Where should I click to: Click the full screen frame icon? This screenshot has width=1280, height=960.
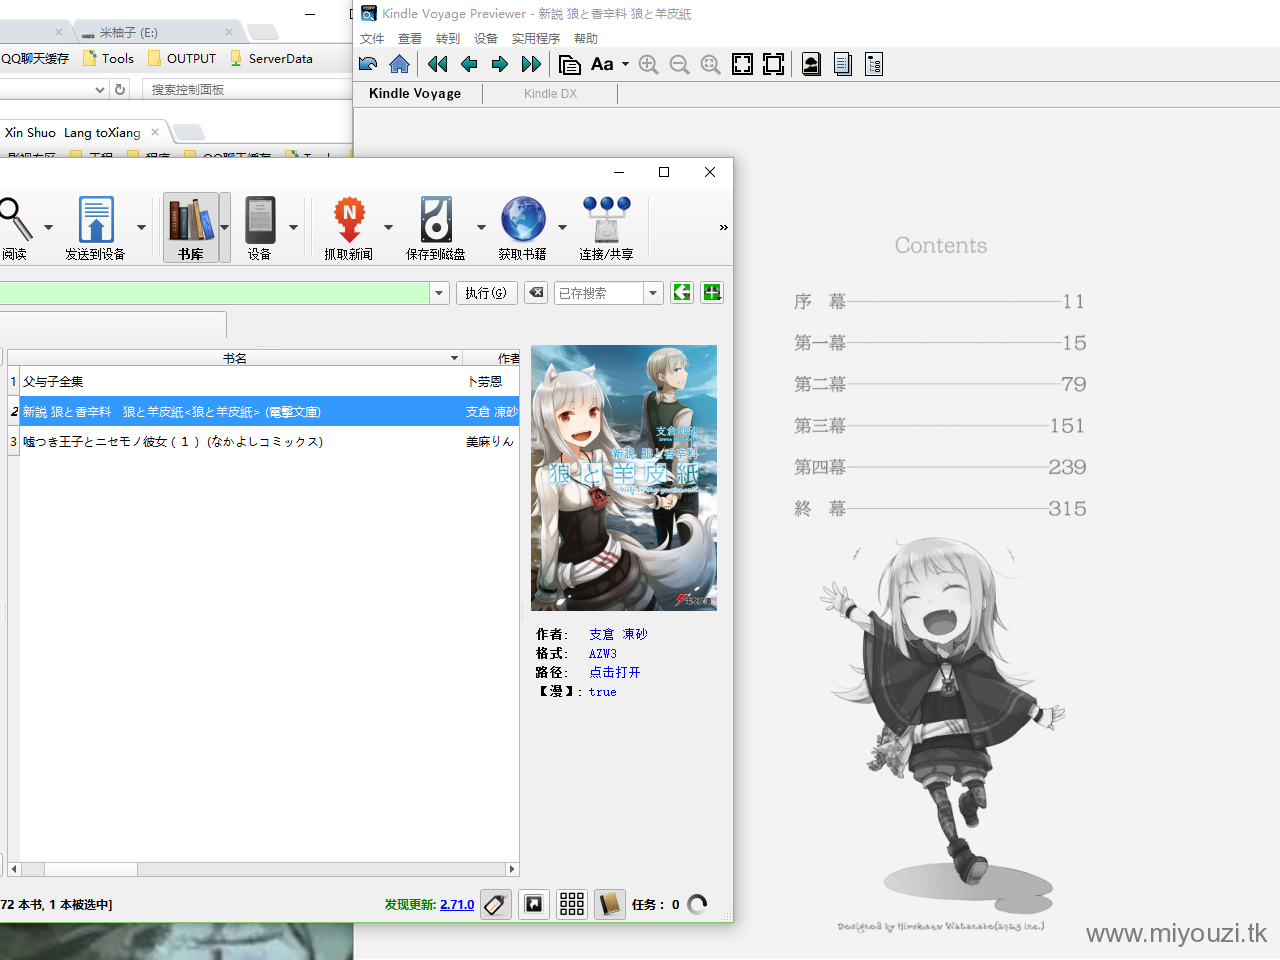click(x=773, y=64)
